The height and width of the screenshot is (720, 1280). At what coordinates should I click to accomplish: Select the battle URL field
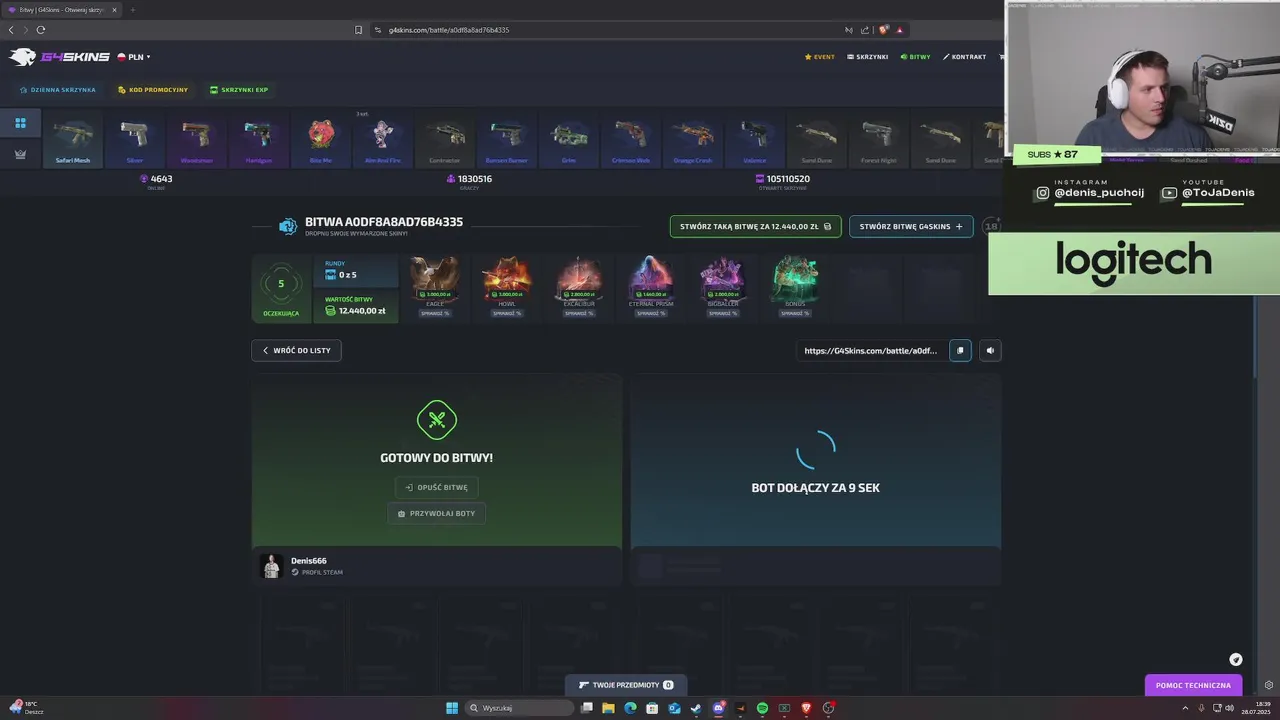pos(871,351)
